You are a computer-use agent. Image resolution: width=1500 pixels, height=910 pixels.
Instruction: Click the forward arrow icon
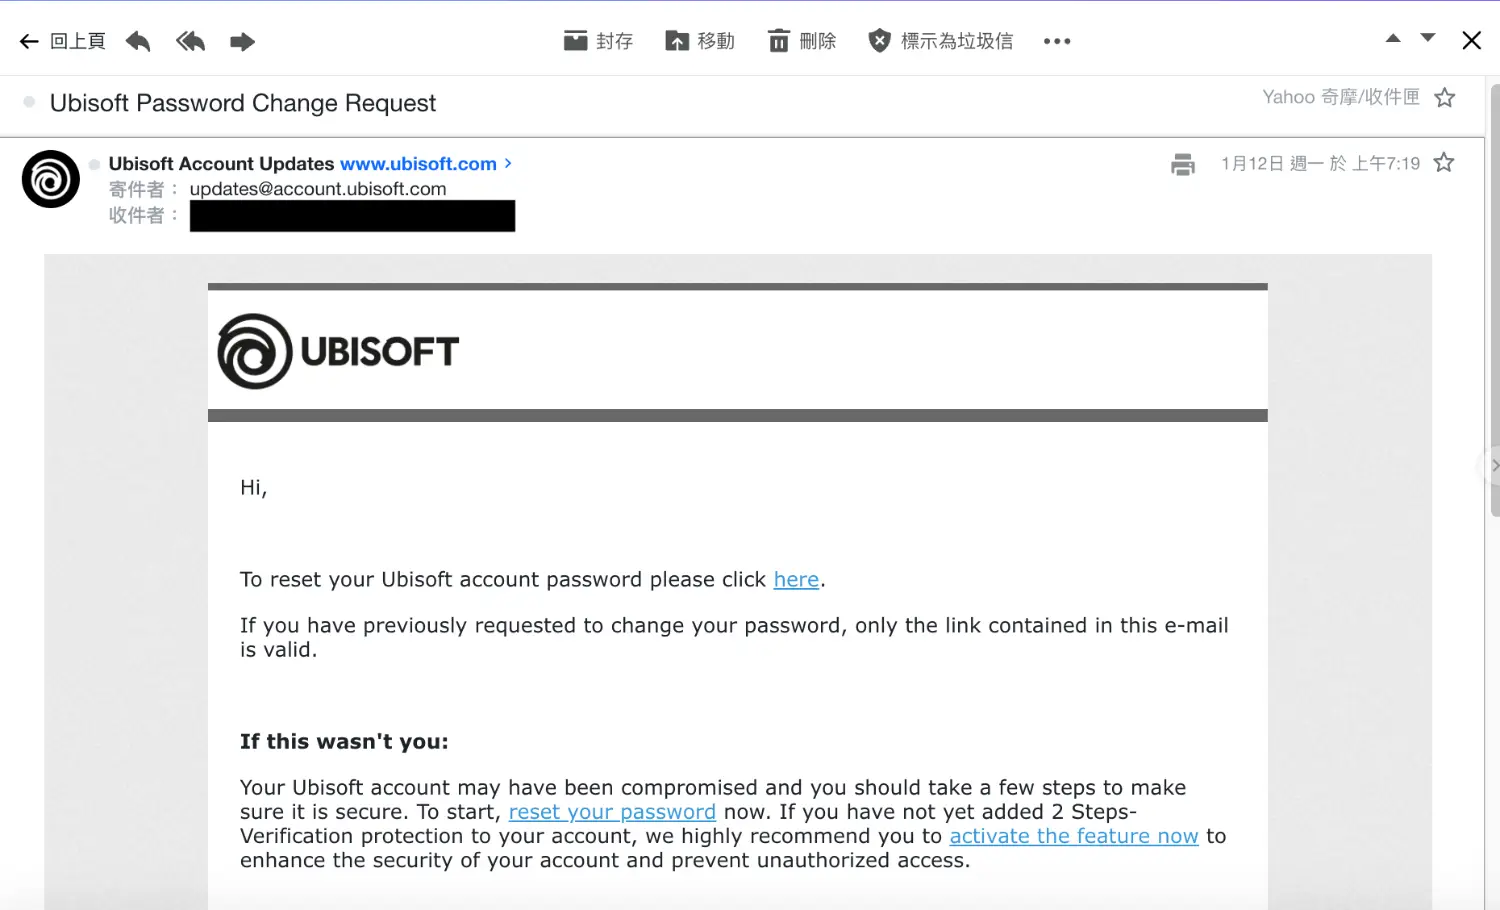coord(242,41)
